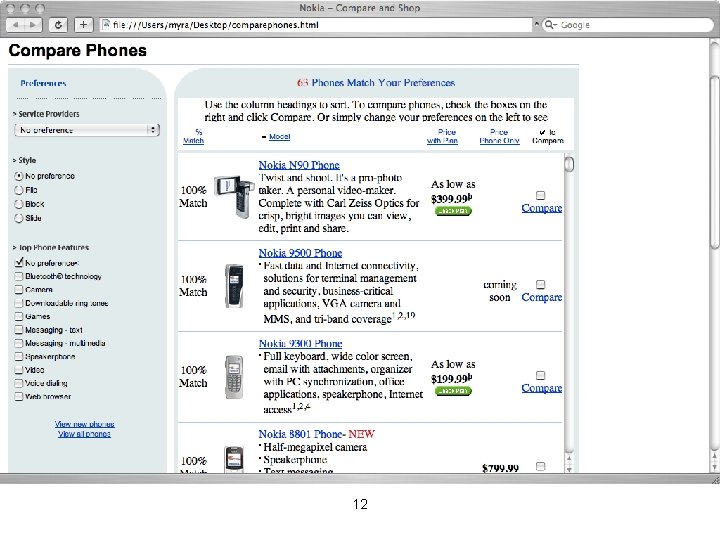Check the Voice dialing checkbox
The width and height of the screenshot is (720, 540).
pyautogui.click(x=19, y=383)
